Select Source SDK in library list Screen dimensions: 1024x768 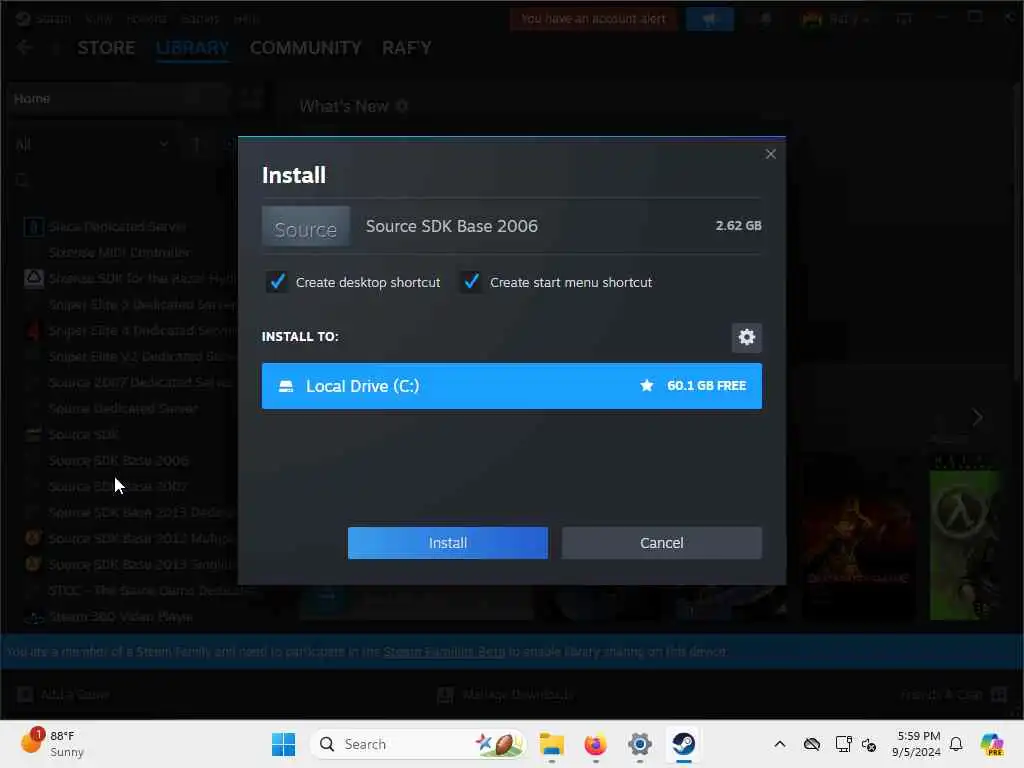click(x=84, y=435)
